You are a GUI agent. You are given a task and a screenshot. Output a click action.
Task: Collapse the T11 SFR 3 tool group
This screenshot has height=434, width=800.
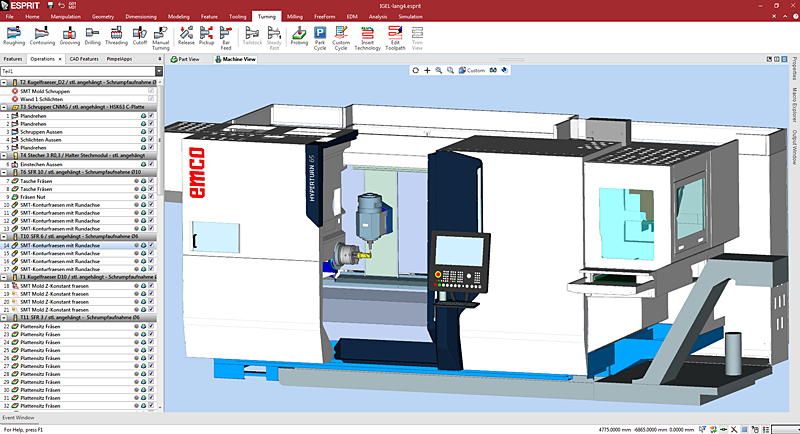4,317
